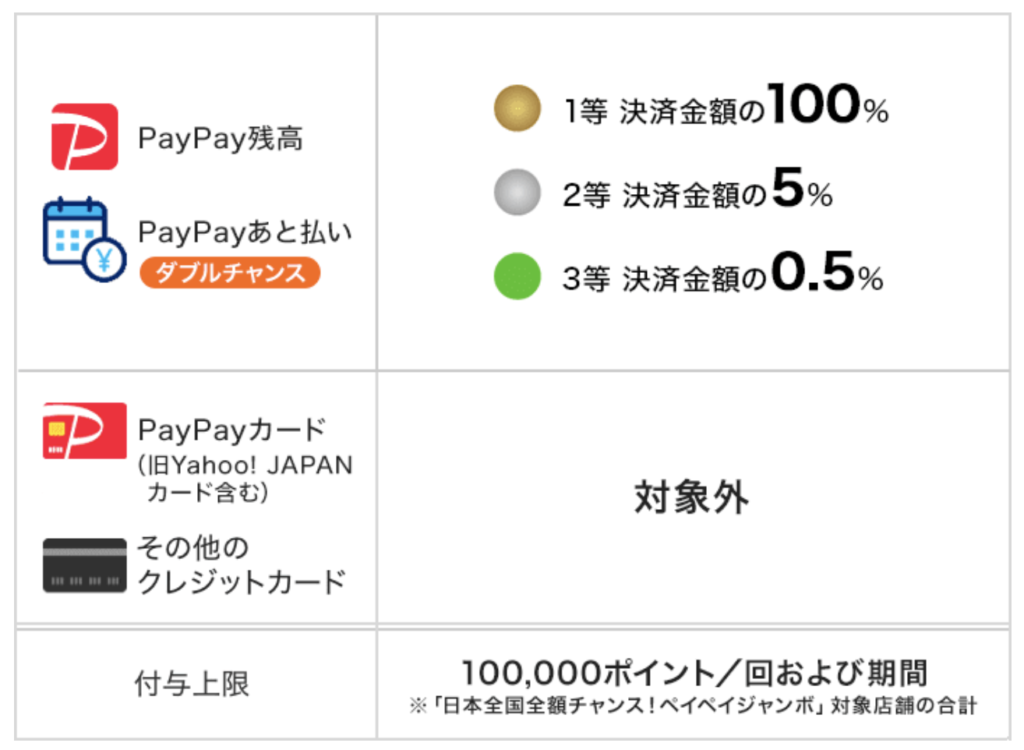This screenshot has width=1024, height=750.
Task: Select the gold 1等 medal circle
Action: click(x=517, y=108)
